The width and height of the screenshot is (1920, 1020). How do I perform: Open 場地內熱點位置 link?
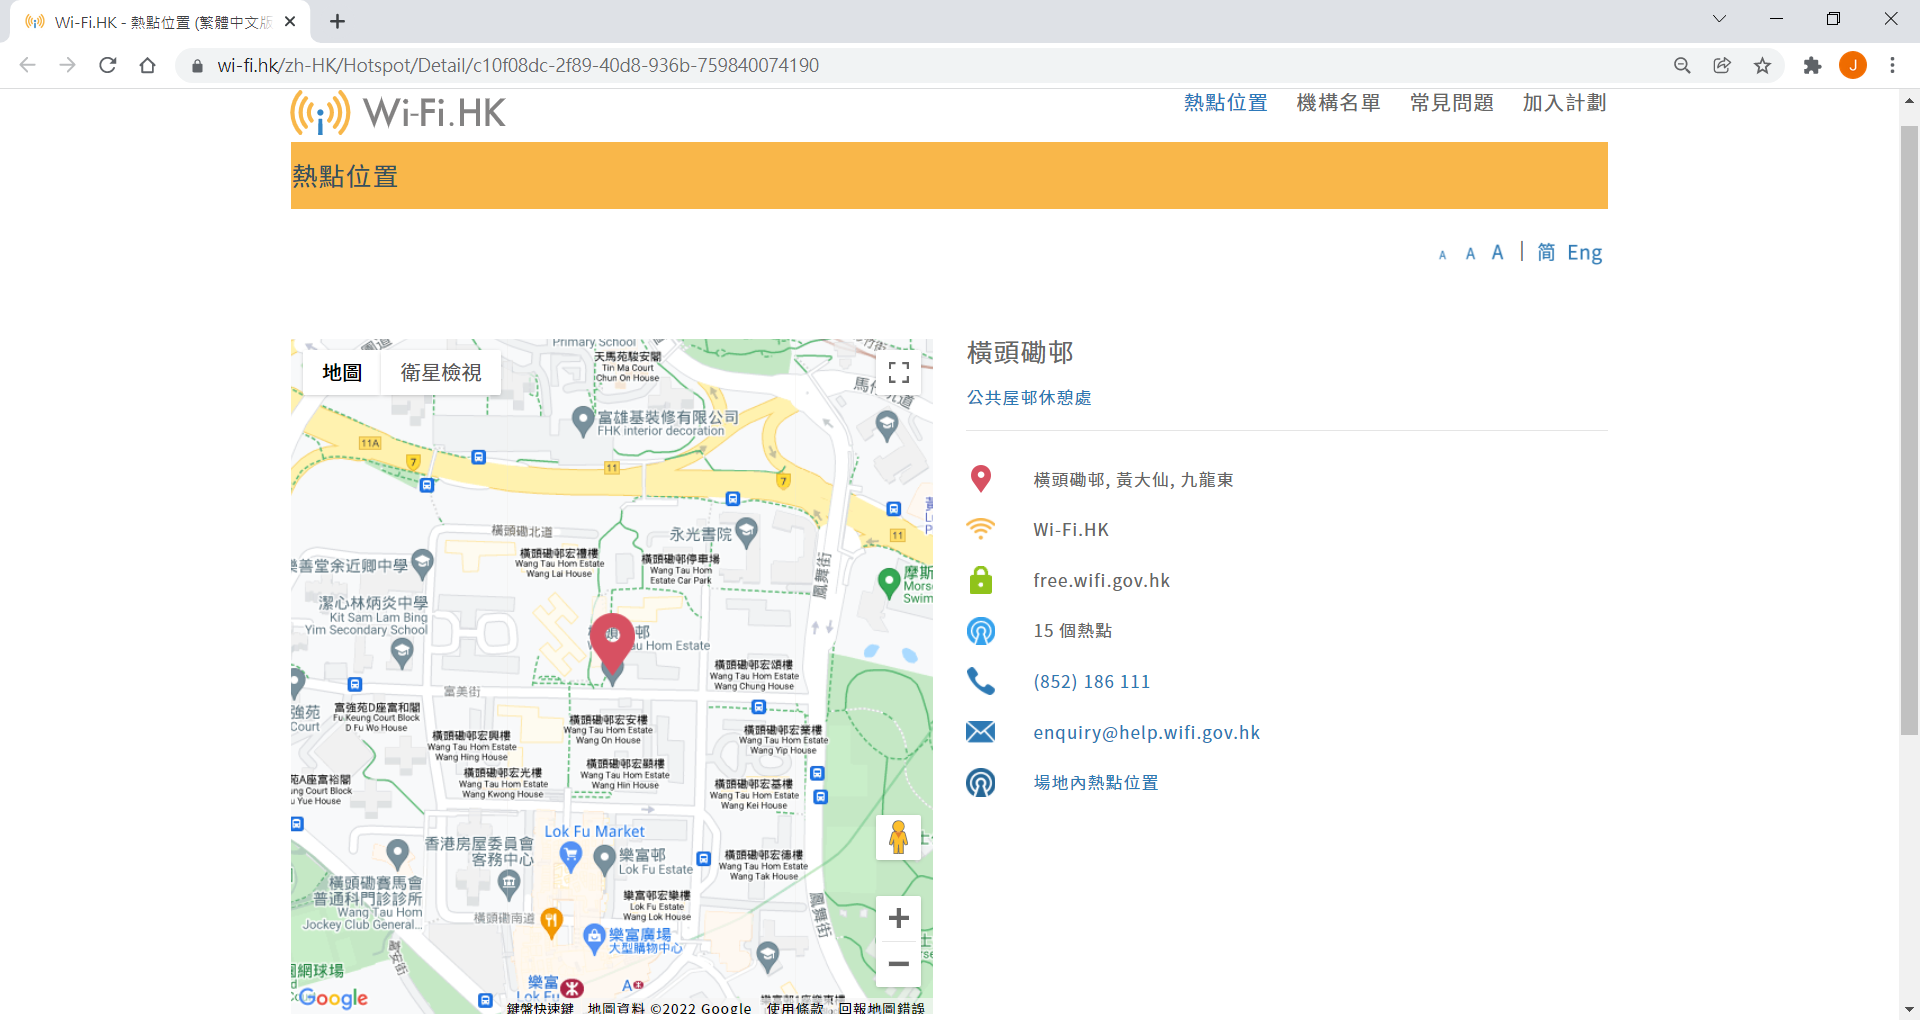pyautogui.click(x=1096, y=783)
